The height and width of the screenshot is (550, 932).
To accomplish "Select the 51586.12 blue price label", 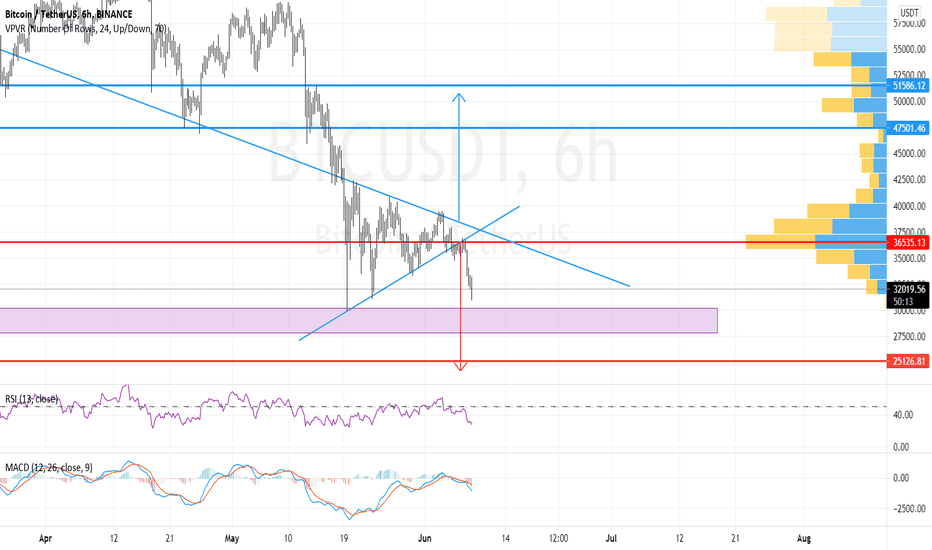I will point(909,86).
